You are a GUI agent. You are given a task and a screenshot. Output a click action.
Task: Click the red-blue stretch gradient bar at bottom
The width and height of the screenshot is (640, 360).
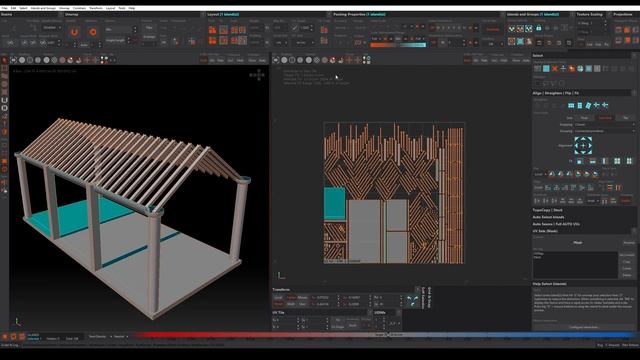pos(383,335)
